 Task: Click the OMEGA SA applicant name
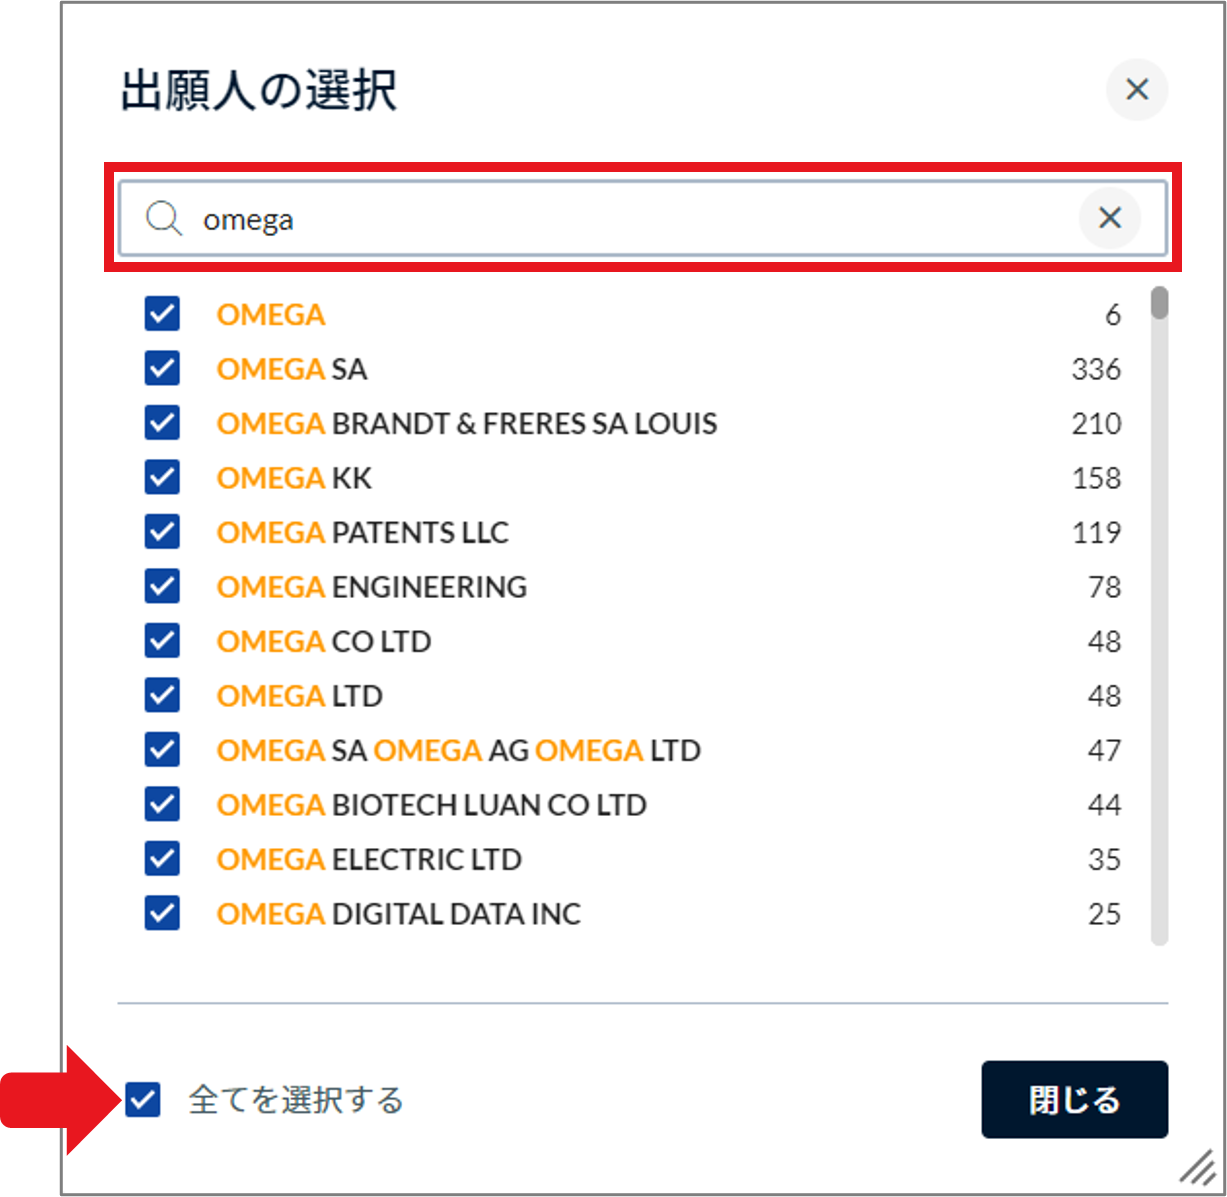(292, 369)
